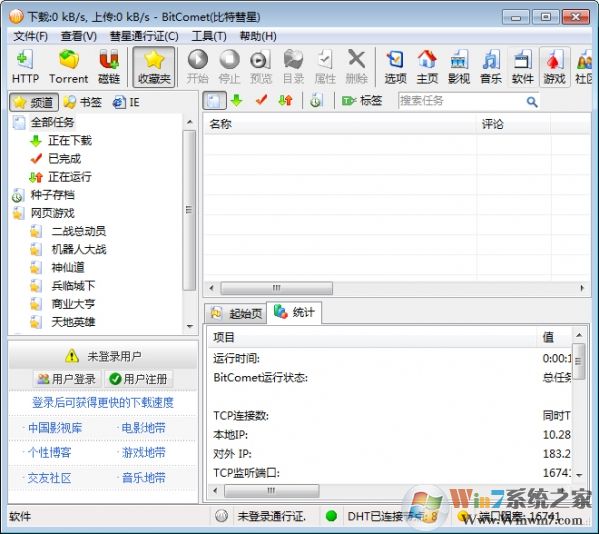This screenshot has width=599, height=534.
Task: Open the 标签 tags button
Action: [x=361, y=101]
